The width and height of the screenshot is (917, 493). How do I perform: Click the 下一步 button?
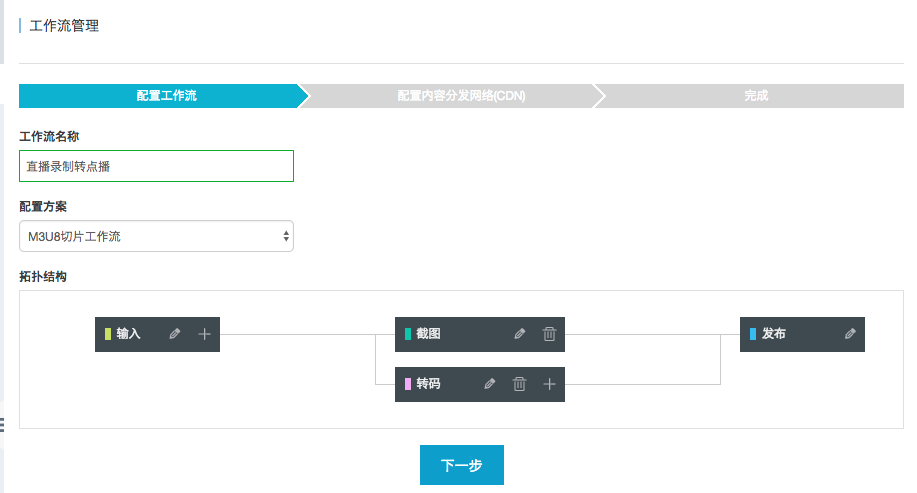[461, 465]
